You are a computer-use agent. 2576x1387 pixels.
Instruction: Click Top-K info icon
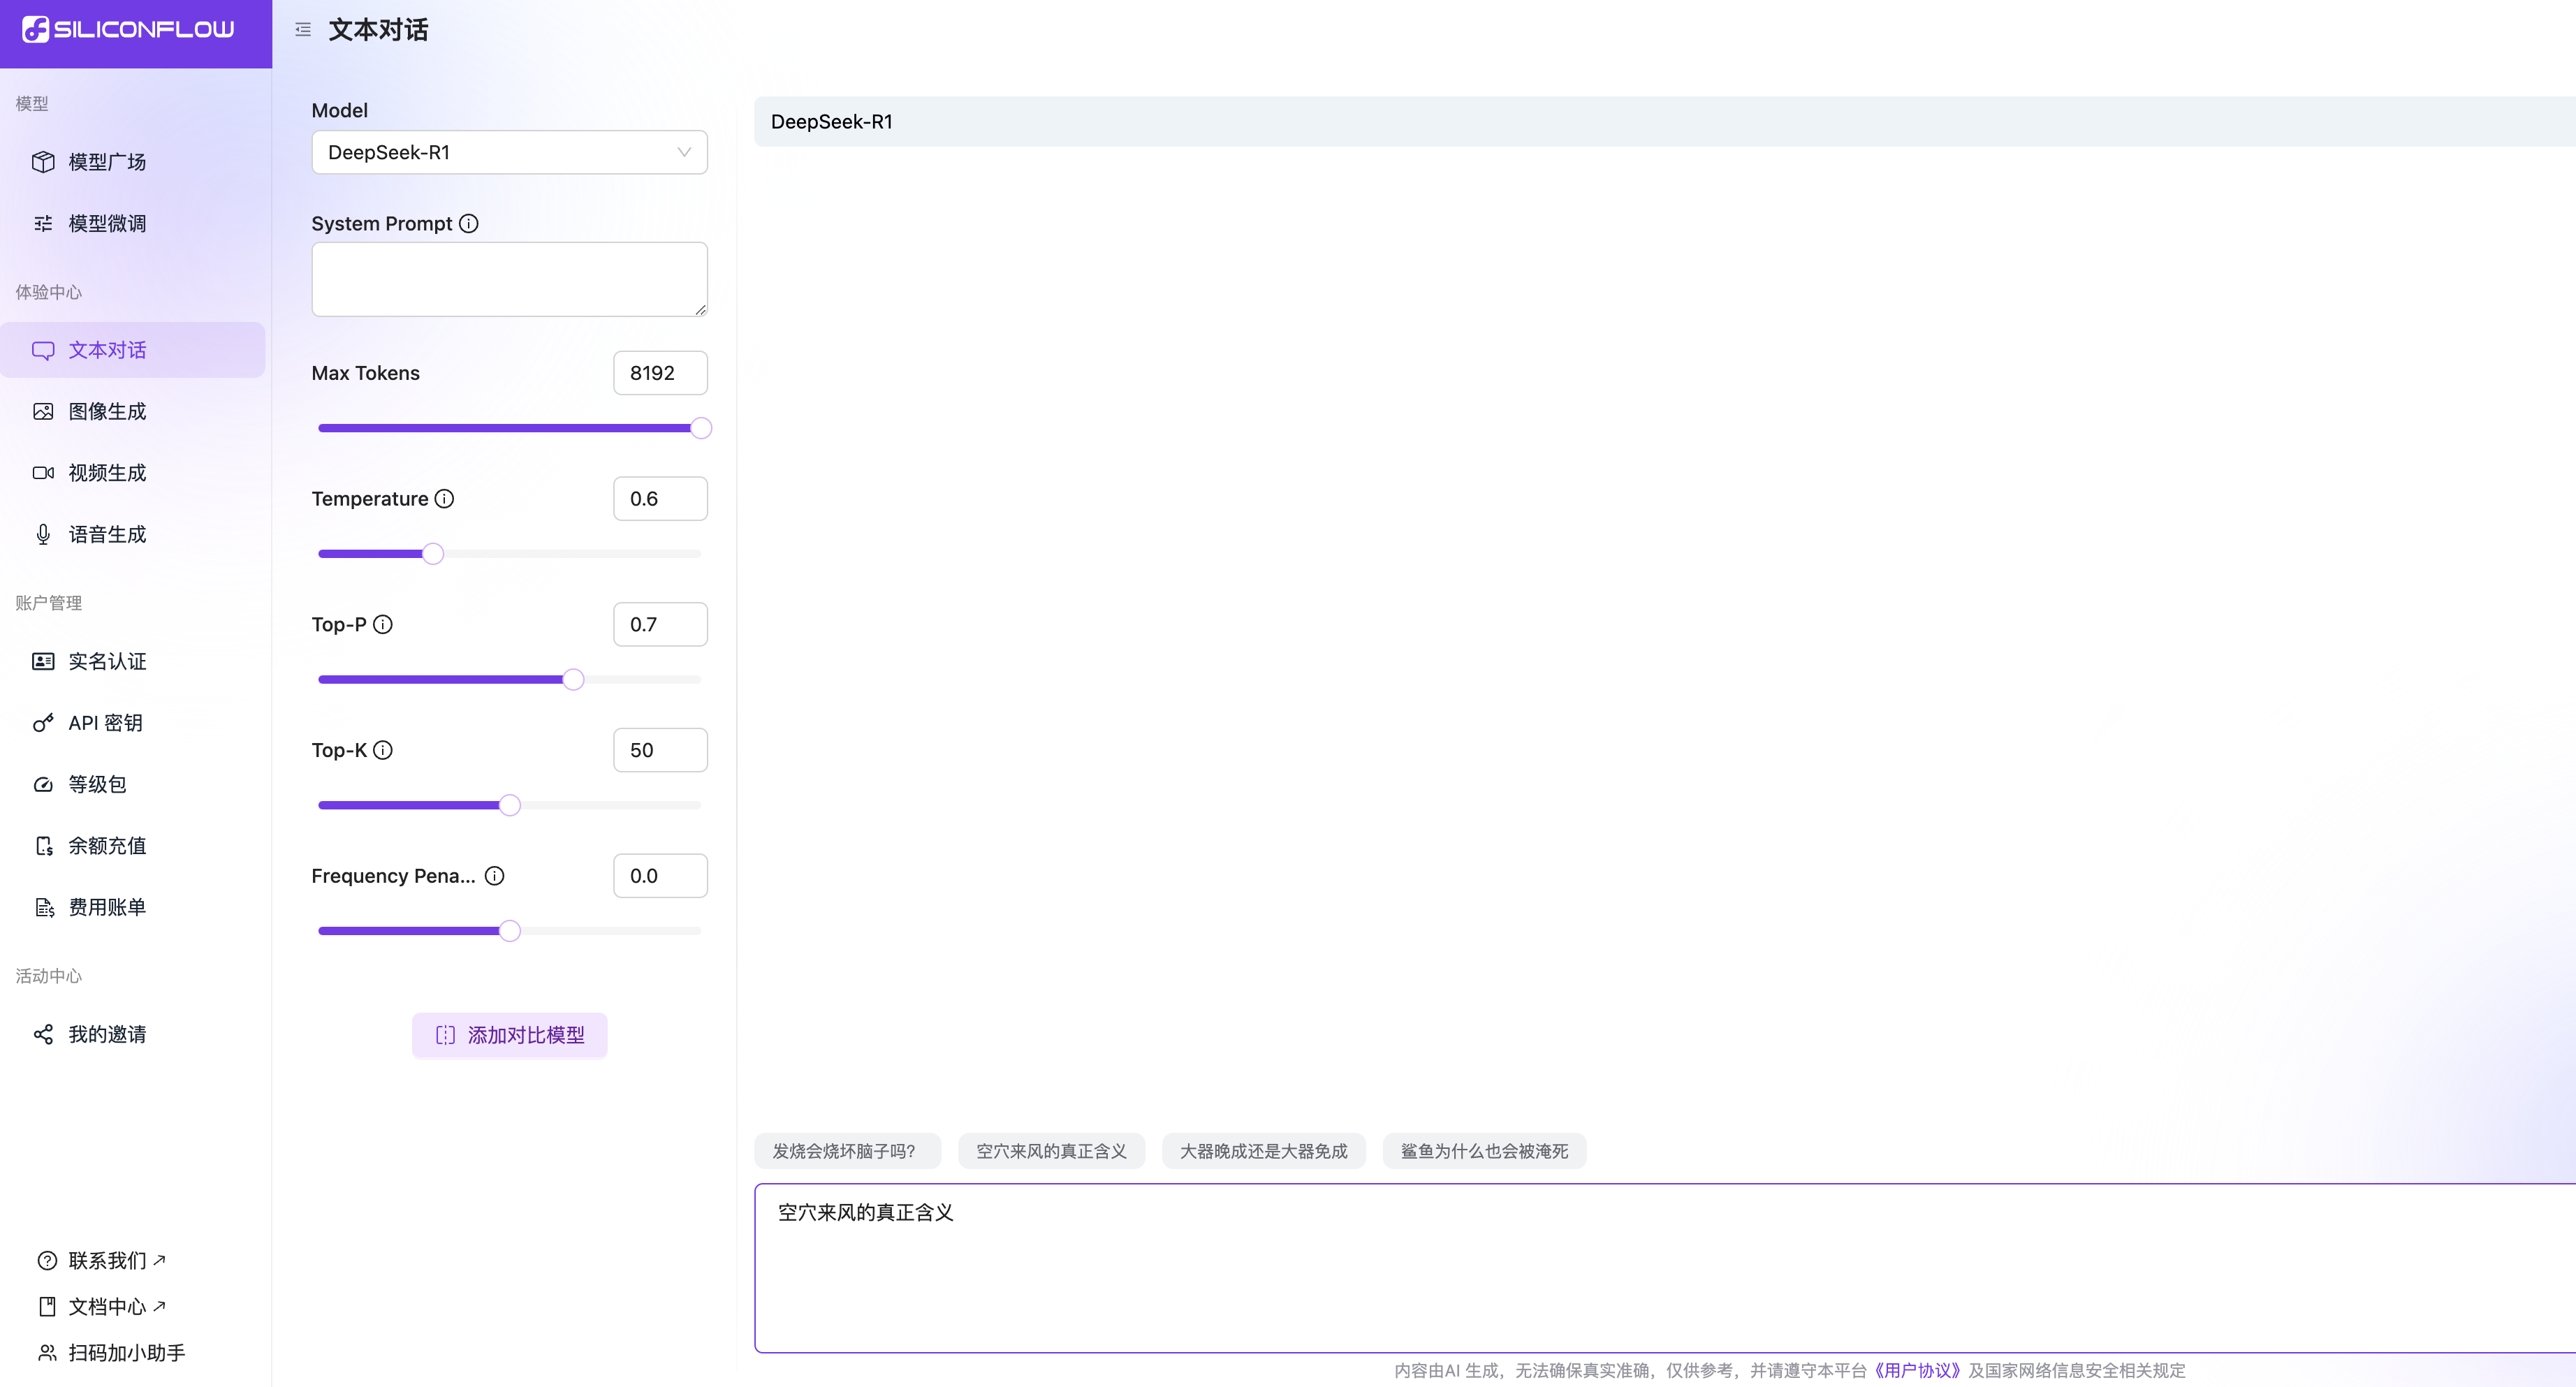tap(383, 750)
